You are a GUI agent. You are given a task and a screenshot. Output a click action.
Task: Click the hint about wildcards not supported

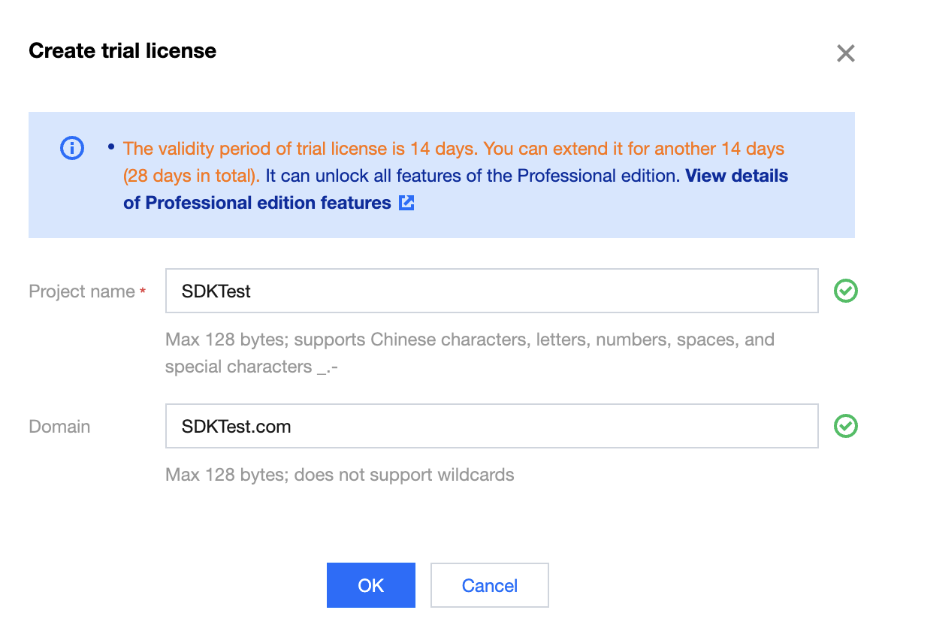click(x=339, y=475)
